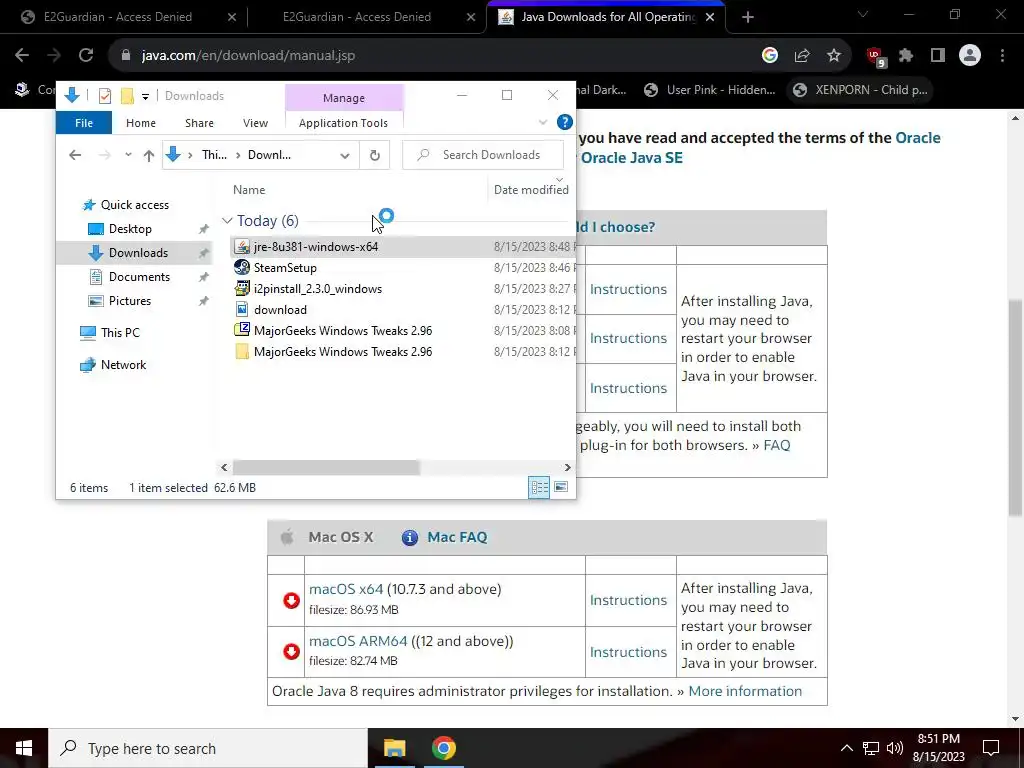Select the SteamSetup file
Viewport: 1024px width, 768px height.
pyautogui.click(x=285, y=268)
